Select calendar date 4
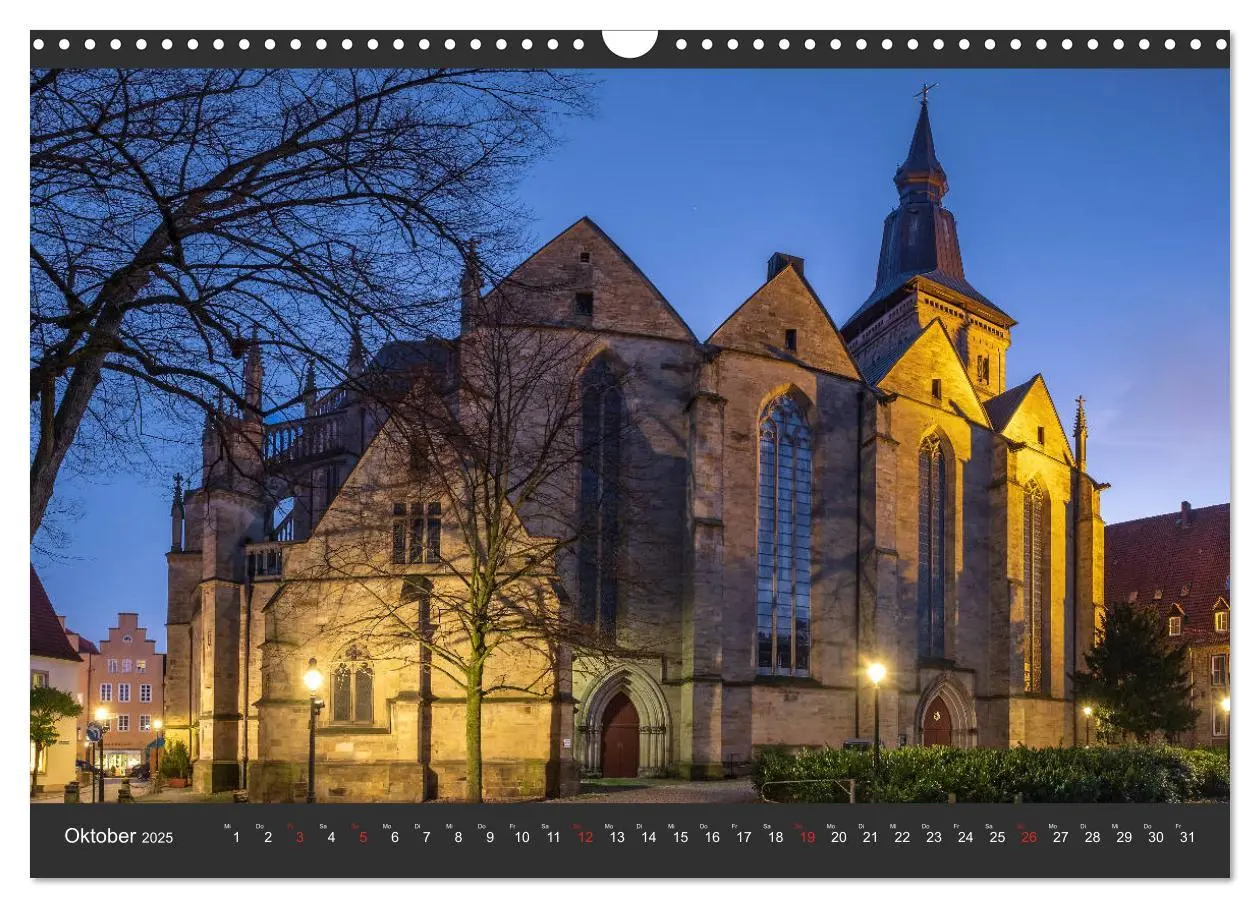1260x908 pixels. [x=331, y=838]
